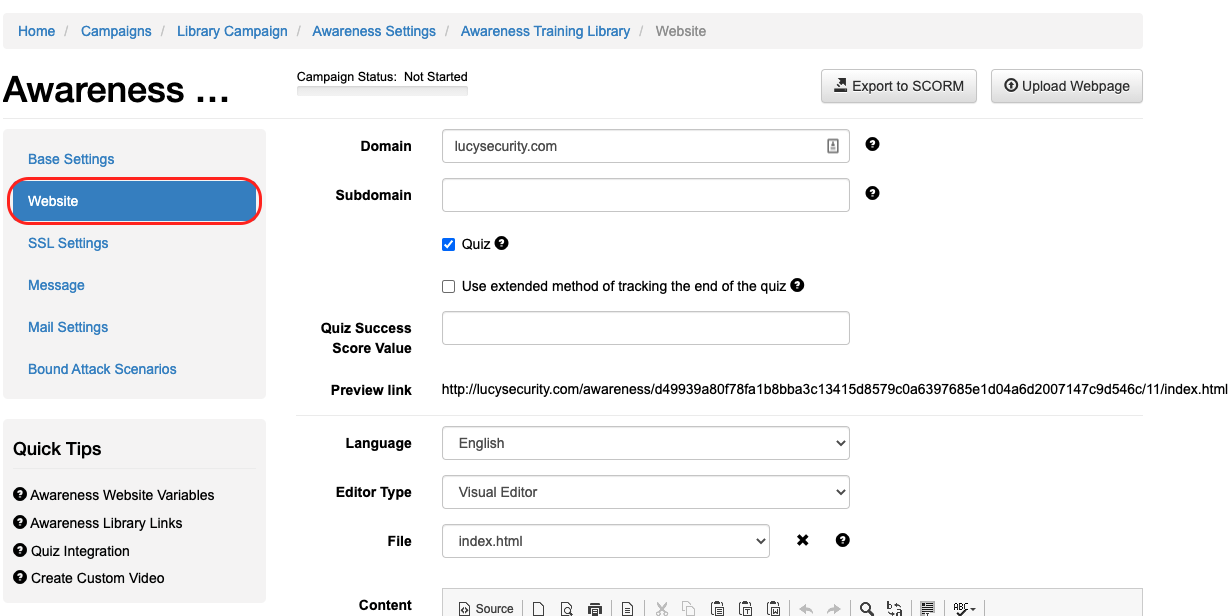
Task: Click Export to SCORM button
Action: [x=899, y=86]
